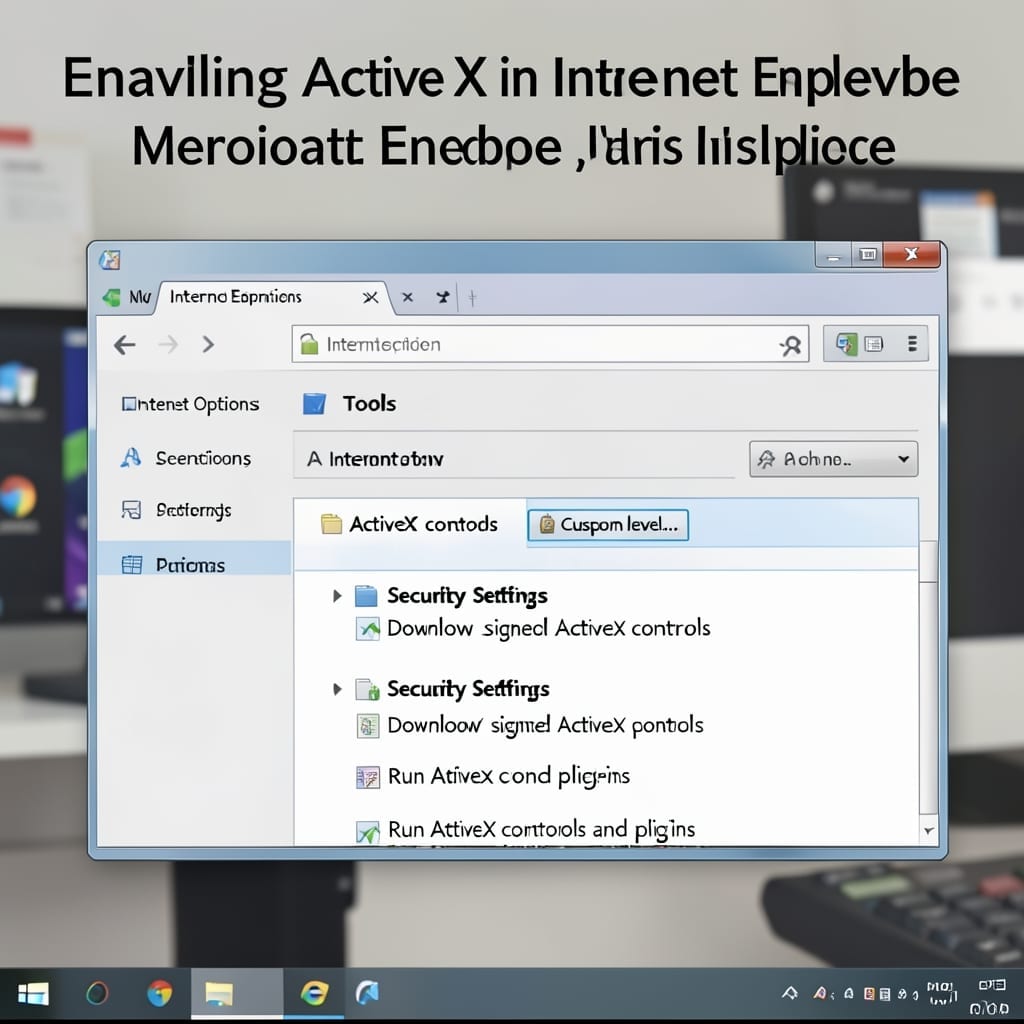This screenshot has height=1024, width=1024.
Task: Open Internet Explorer in taskbar
Action: pos(314,993)
